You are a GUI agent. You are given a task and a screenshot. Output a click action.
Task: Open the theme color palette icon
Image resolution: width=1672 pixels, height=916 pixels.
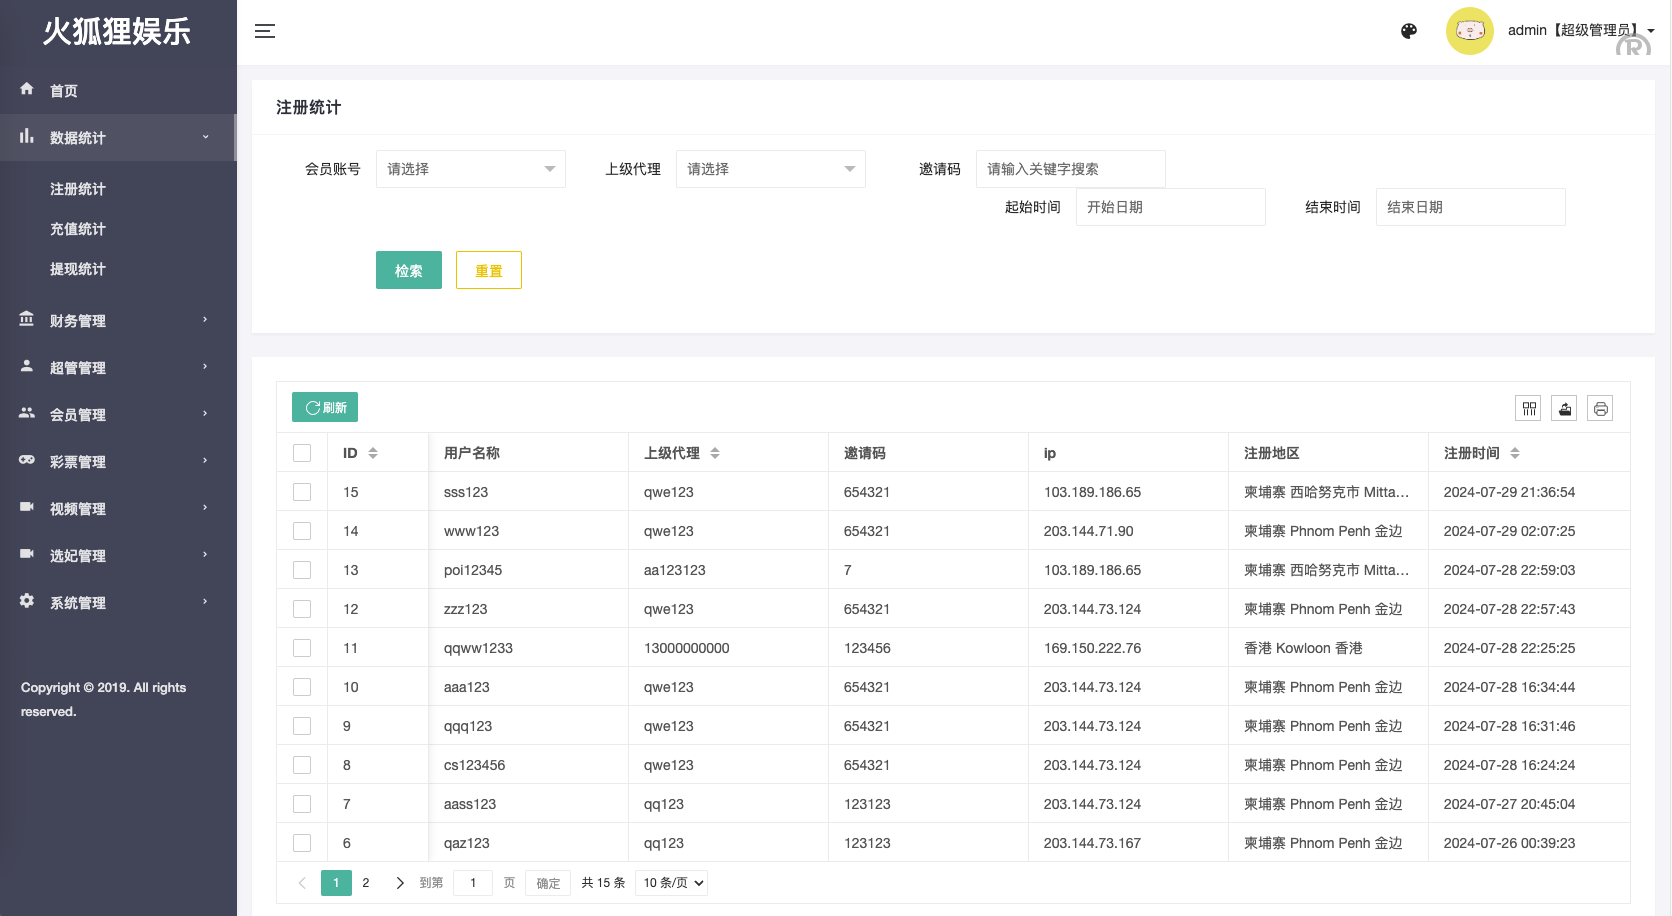[x=1409, y=31]
